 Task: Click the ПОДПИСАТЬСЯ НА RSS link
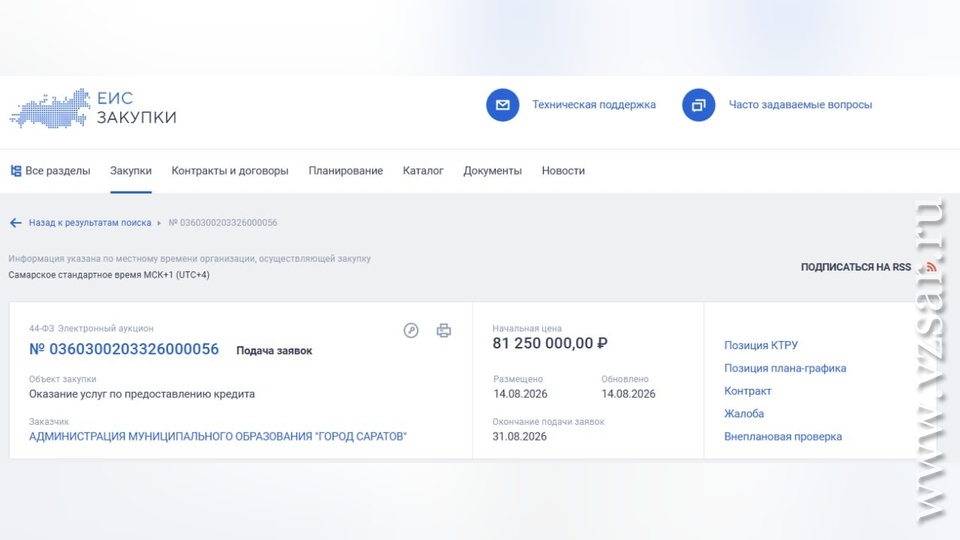tap(856, 267)
